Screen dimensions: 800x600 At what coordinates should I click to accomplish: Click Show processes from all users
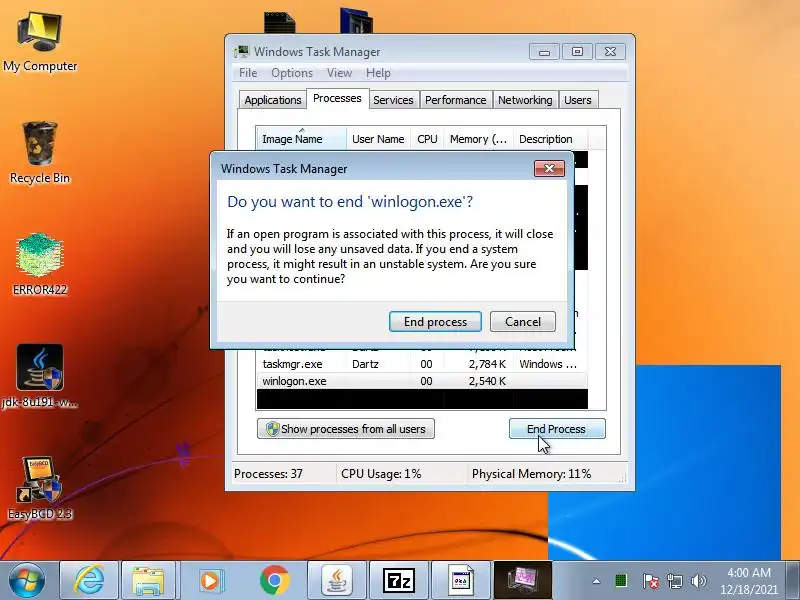click(346, 429)
